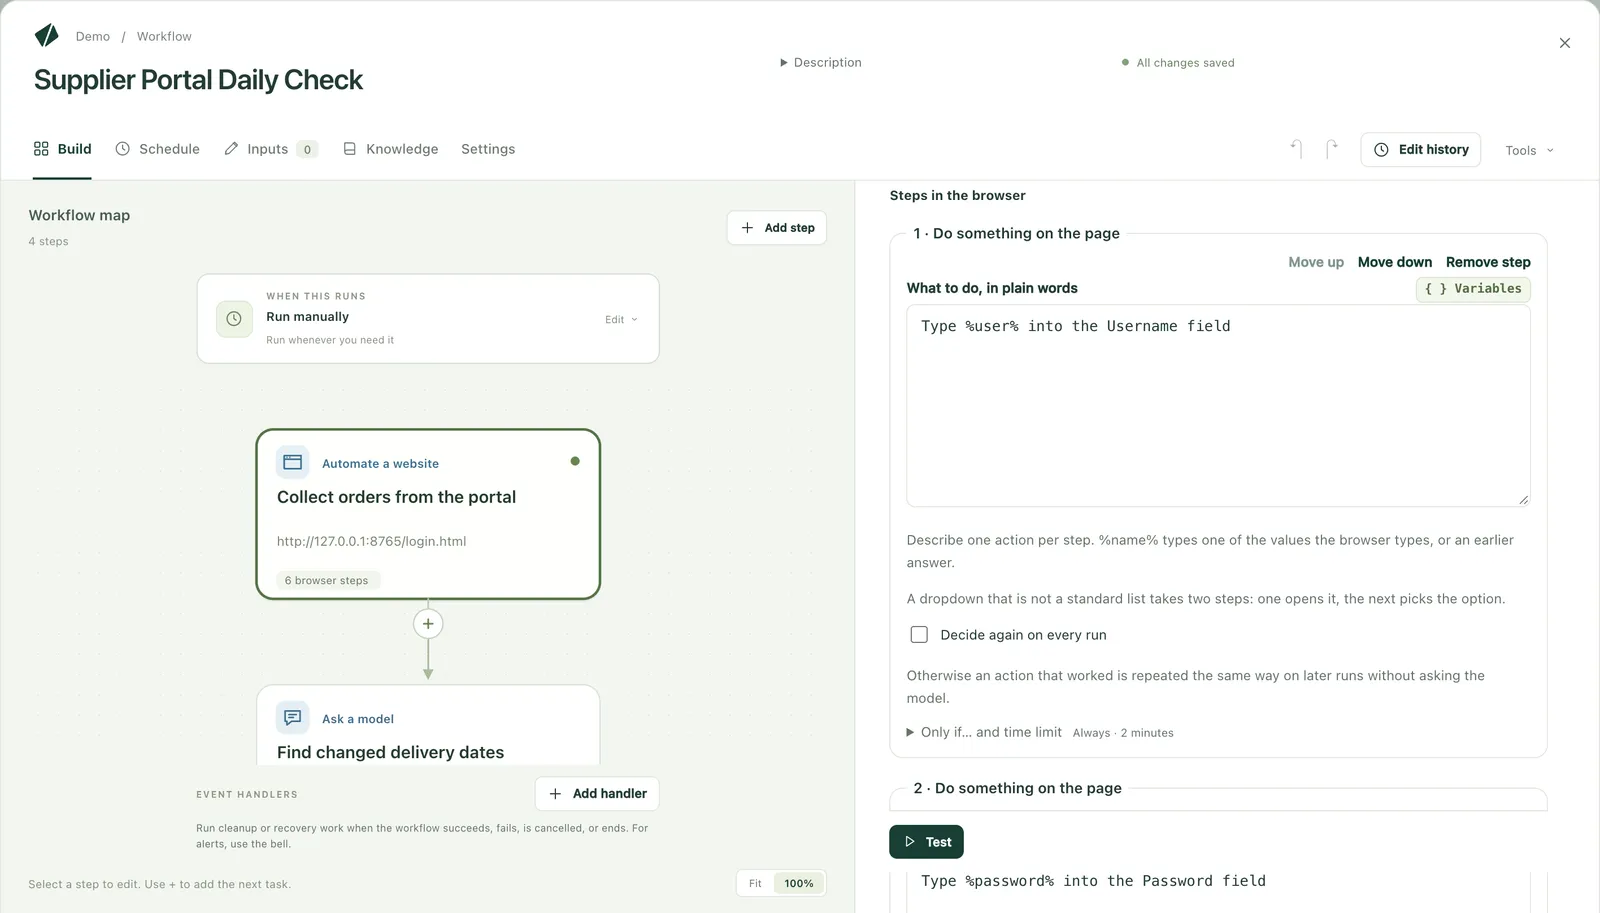Click Move up for step 1

click(x=1316, y=262)
